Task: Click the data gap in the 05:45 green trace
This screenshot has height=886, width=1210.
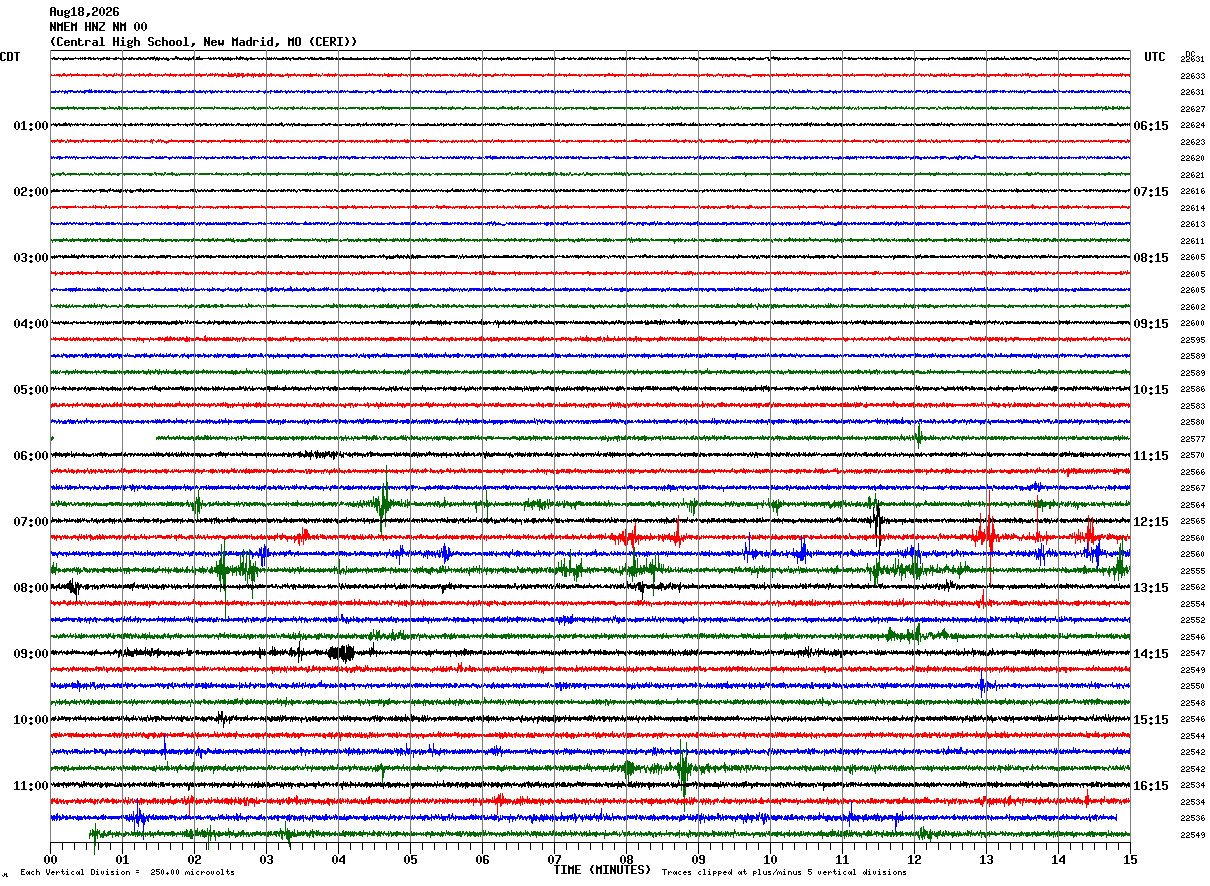Action: pyautogui.click(x=104, y=438)
